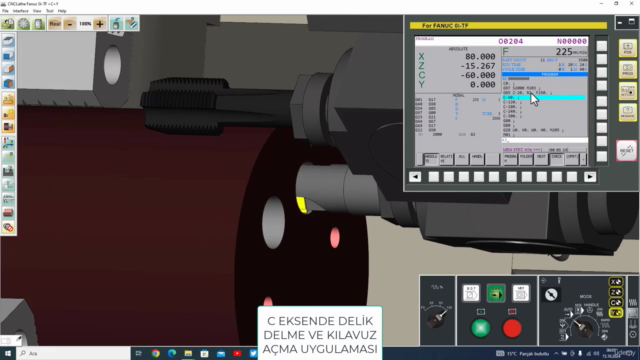Image resolution: width=640 pixels, height=360 pixels.
Task: Select the ABSOLUTE soft key on screen
Action: pos(431,159)
